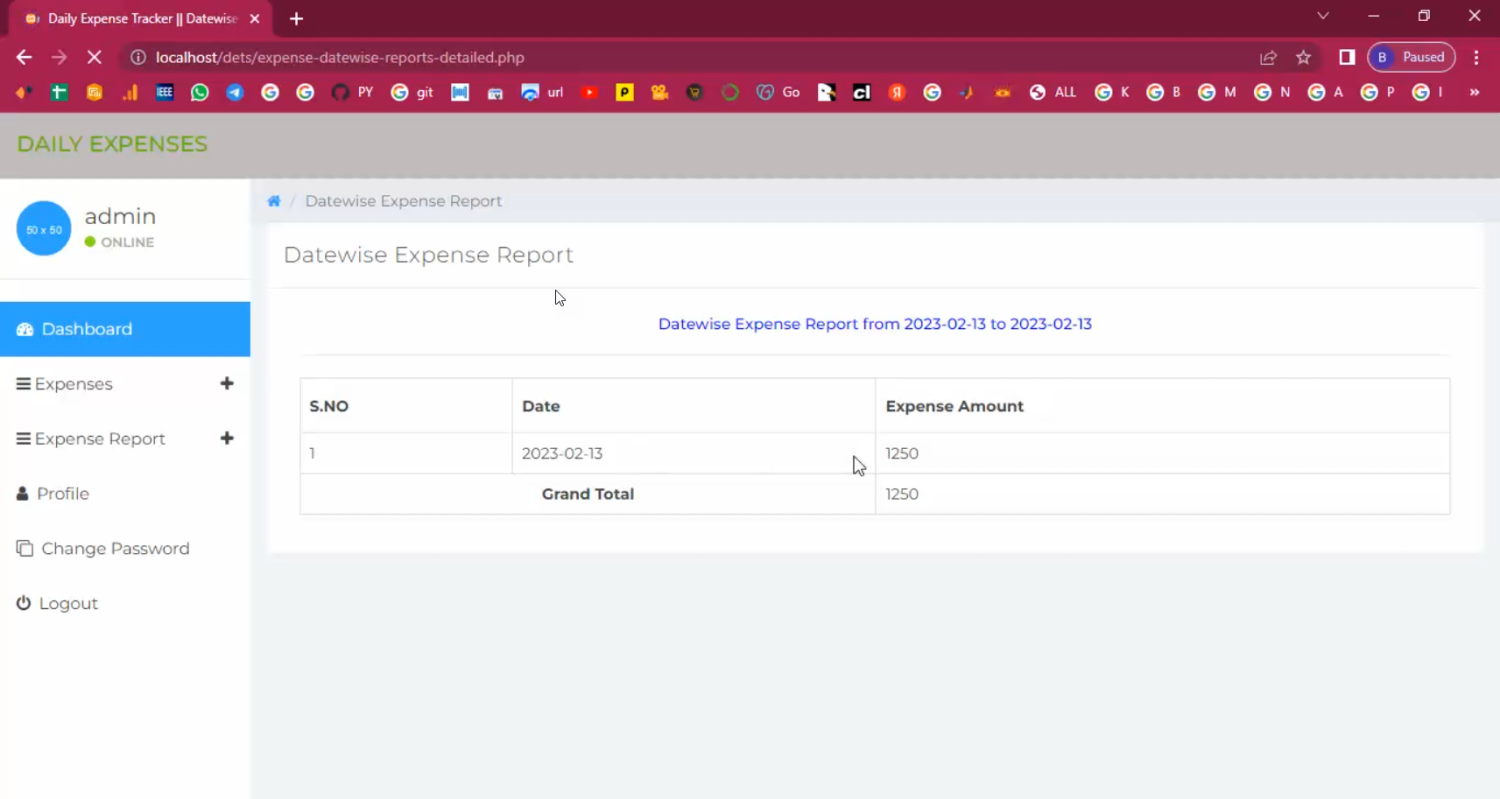Select Change Password in sidebar

[115, 549]
